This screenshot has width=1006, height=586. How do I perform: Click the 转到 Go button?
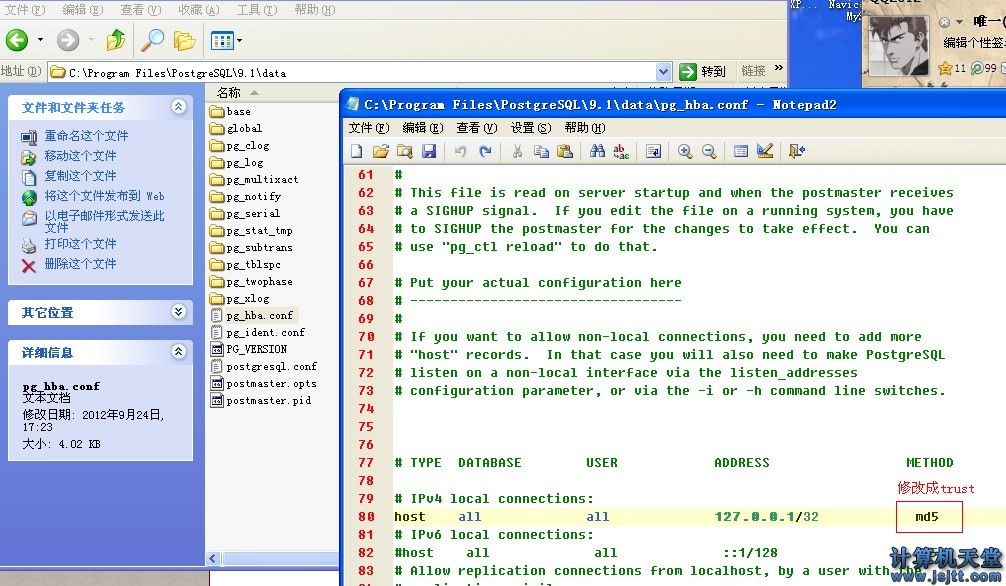(703, 71)
